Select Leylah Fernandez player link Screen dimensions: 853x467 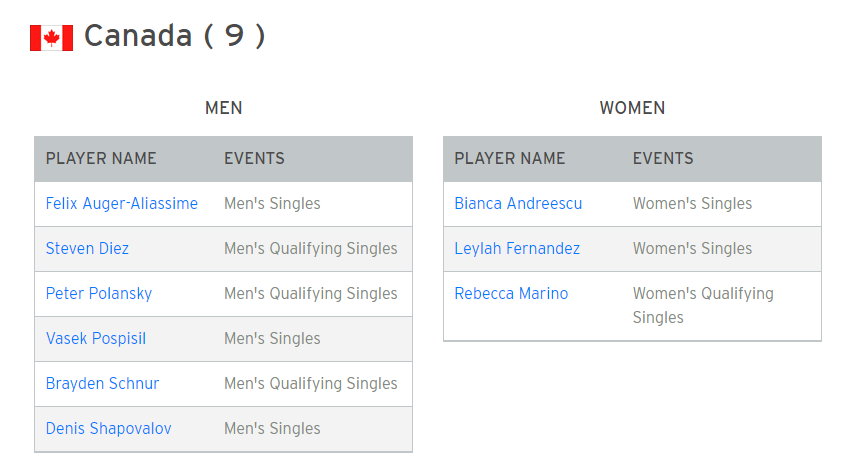pyautogui.click(x=517, y=249)
